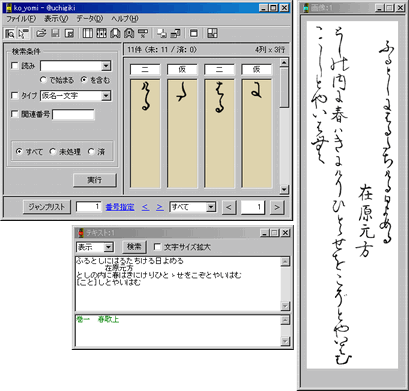Click the results grid scroll down arrow

tap(284, 190)
